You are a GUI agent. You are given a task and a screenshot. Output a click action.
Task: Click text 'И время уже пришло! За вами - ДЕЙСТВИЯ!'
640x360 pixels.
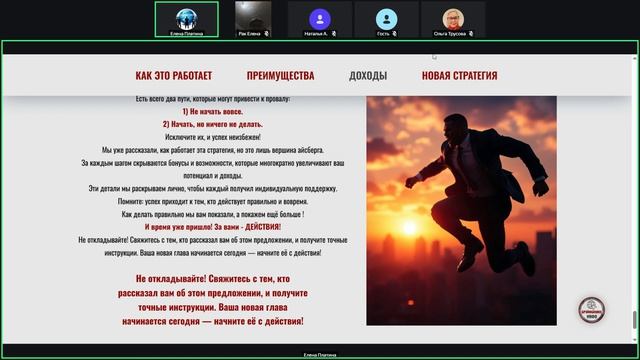coord(213,227)
